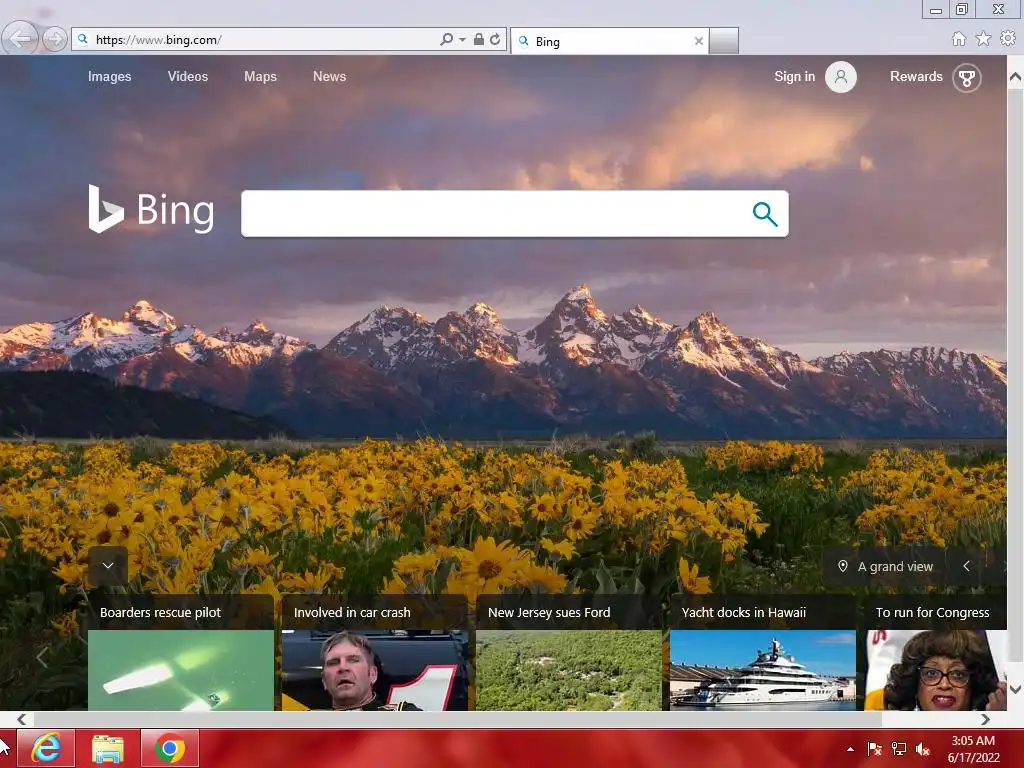
Task: Open the New Jersey sues Ford headline
Action: coord(549,613)
